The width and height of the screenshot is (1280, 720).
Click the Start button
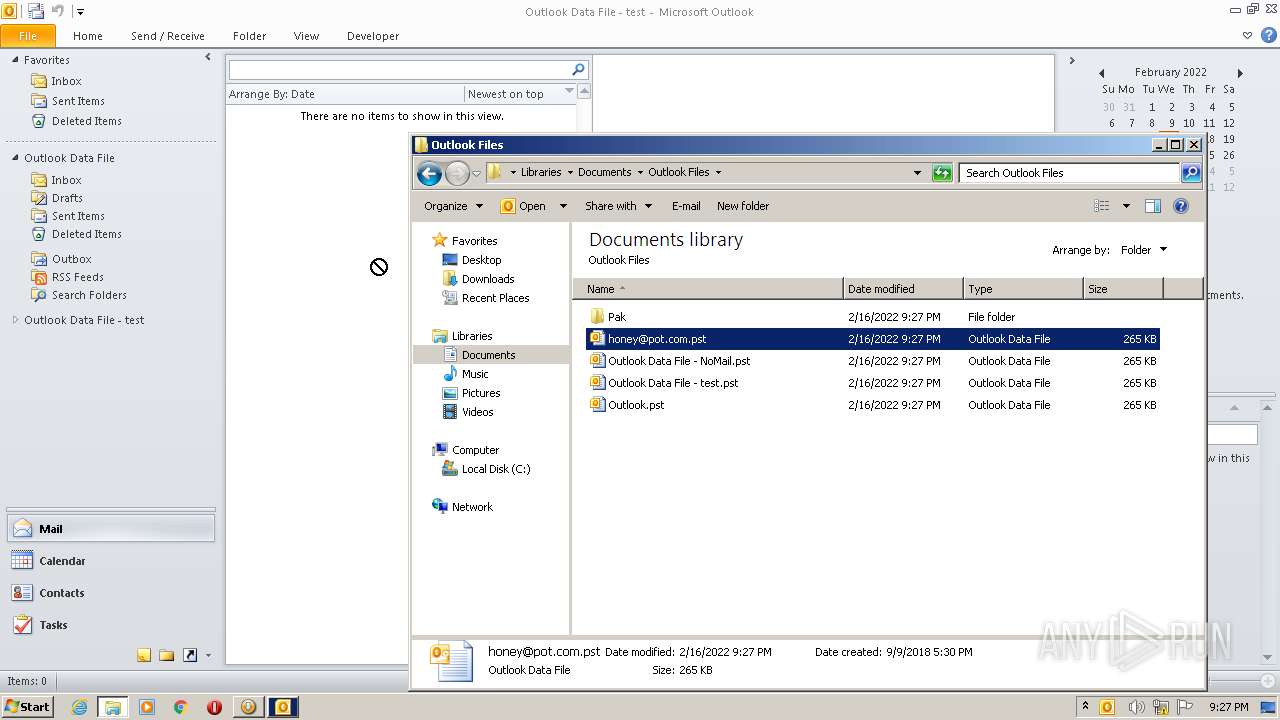27,707
